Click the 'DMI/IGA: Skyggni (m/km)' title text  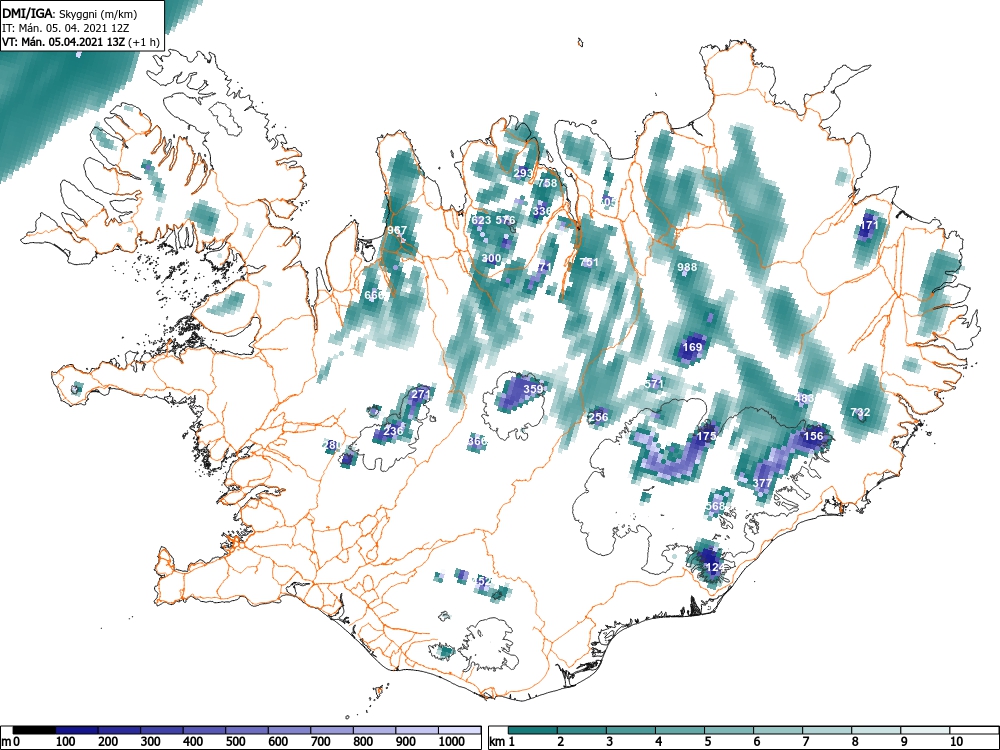70,13
